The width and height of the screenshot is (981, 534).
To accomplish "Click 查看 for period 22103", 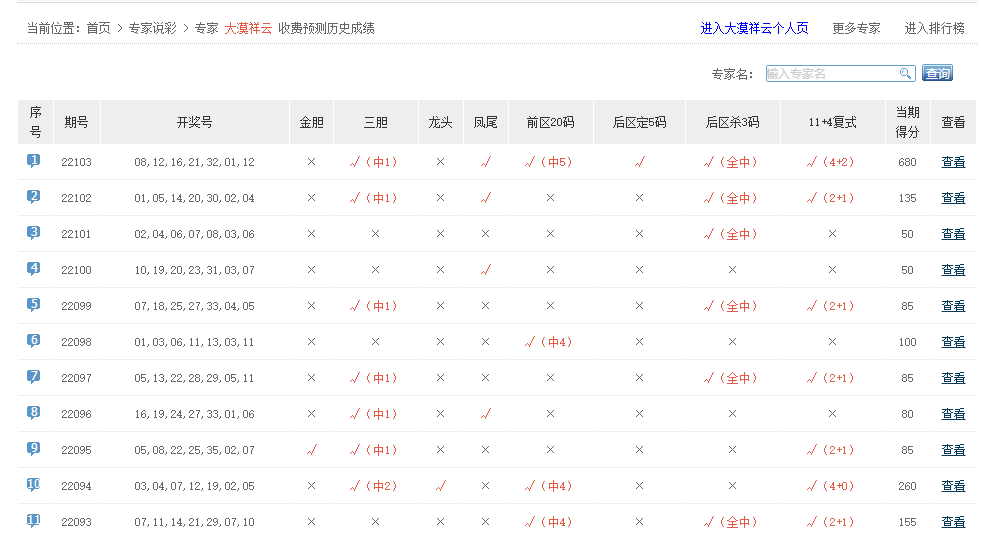I will pos(953,162).
